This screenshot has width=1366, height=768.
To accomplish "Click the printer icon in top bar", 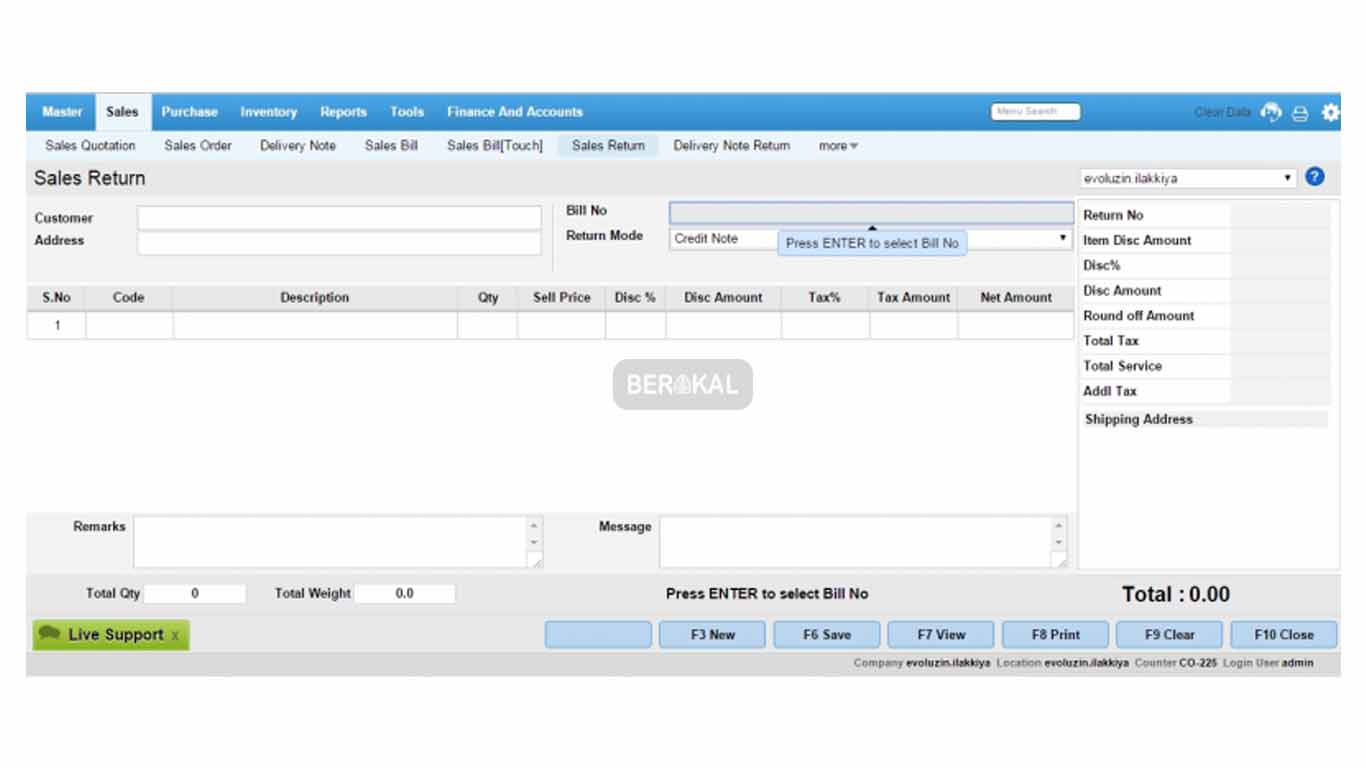I will (1300, 113).
